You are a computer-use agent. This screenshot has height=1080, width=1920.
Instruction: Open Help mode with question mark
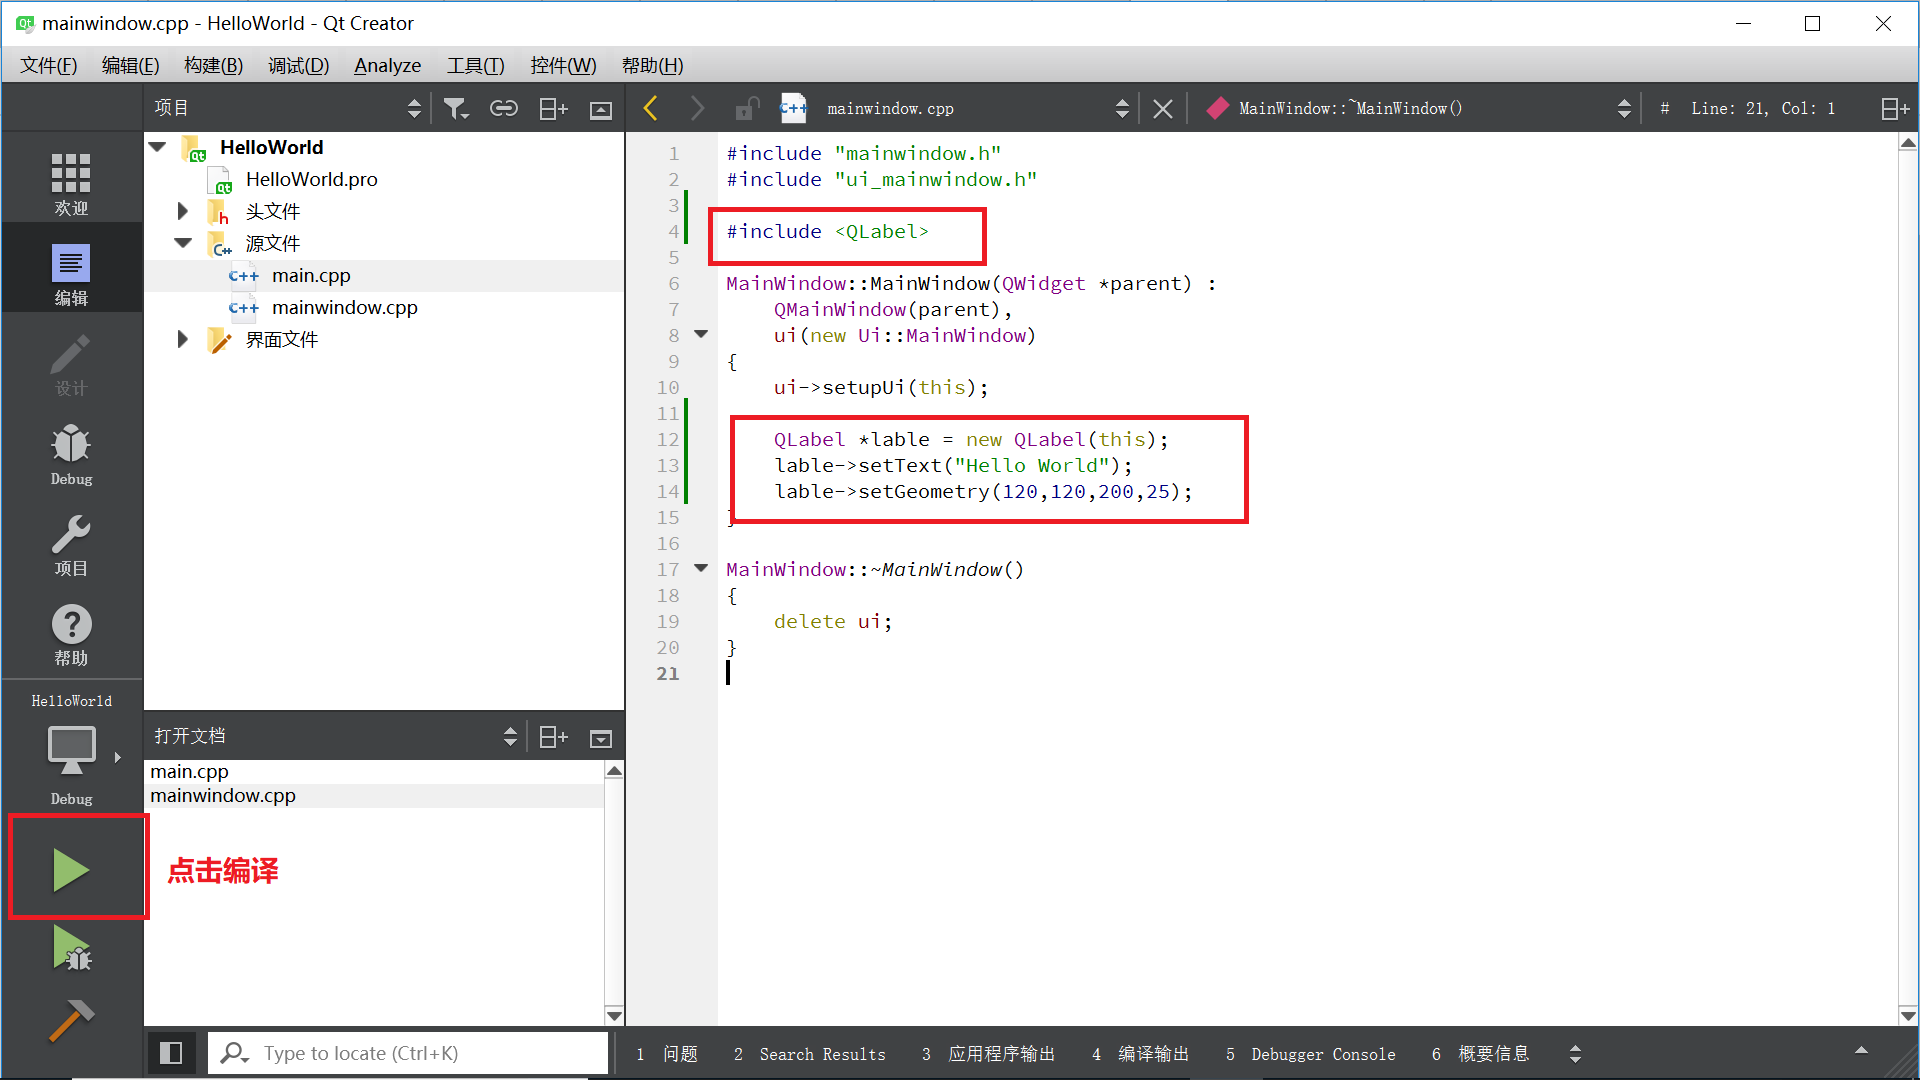71,636
